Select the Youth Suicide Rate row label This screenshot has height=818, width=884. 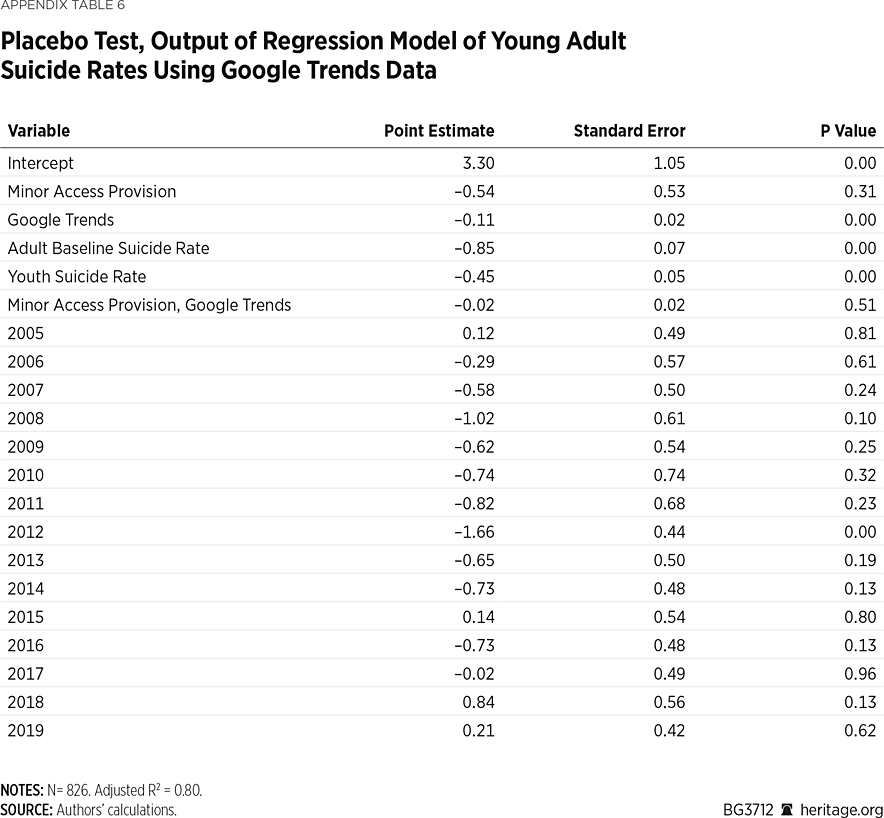coord(77,276)
